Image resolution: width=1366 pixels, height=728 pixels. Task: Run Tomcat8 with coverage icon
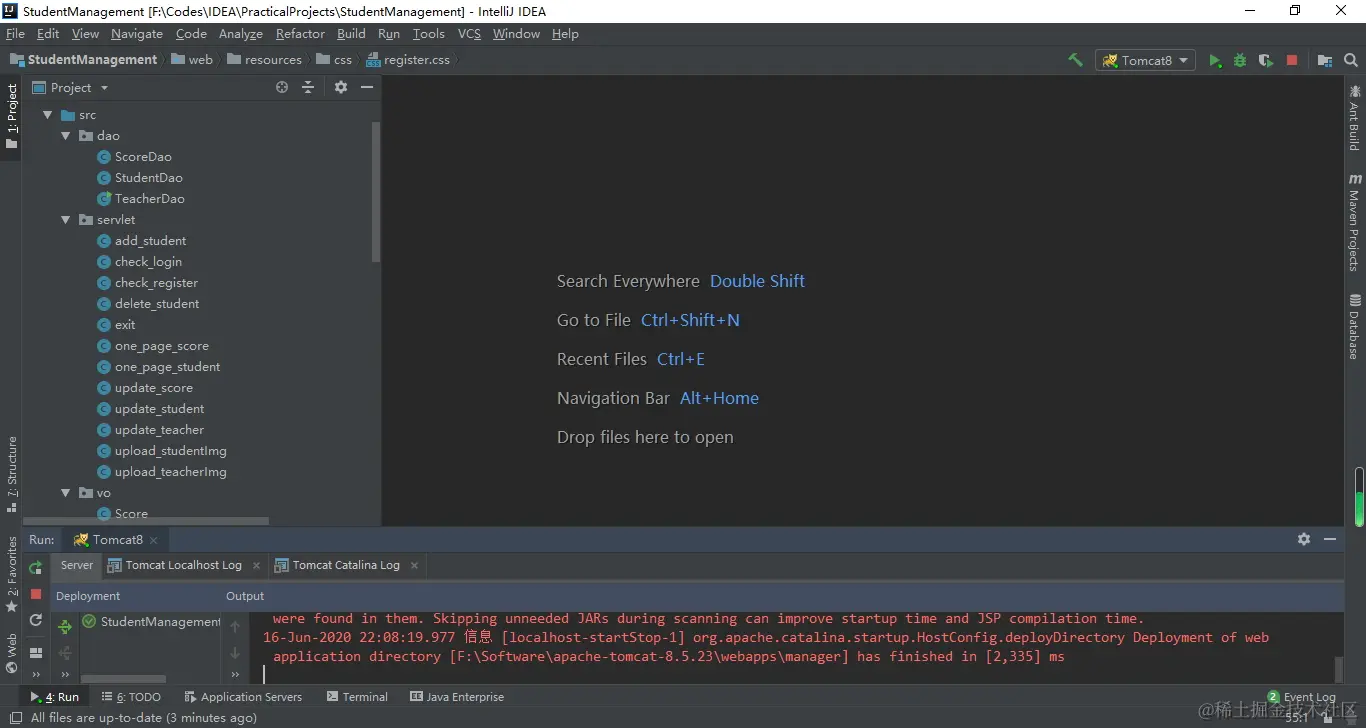click(1266, 60)
